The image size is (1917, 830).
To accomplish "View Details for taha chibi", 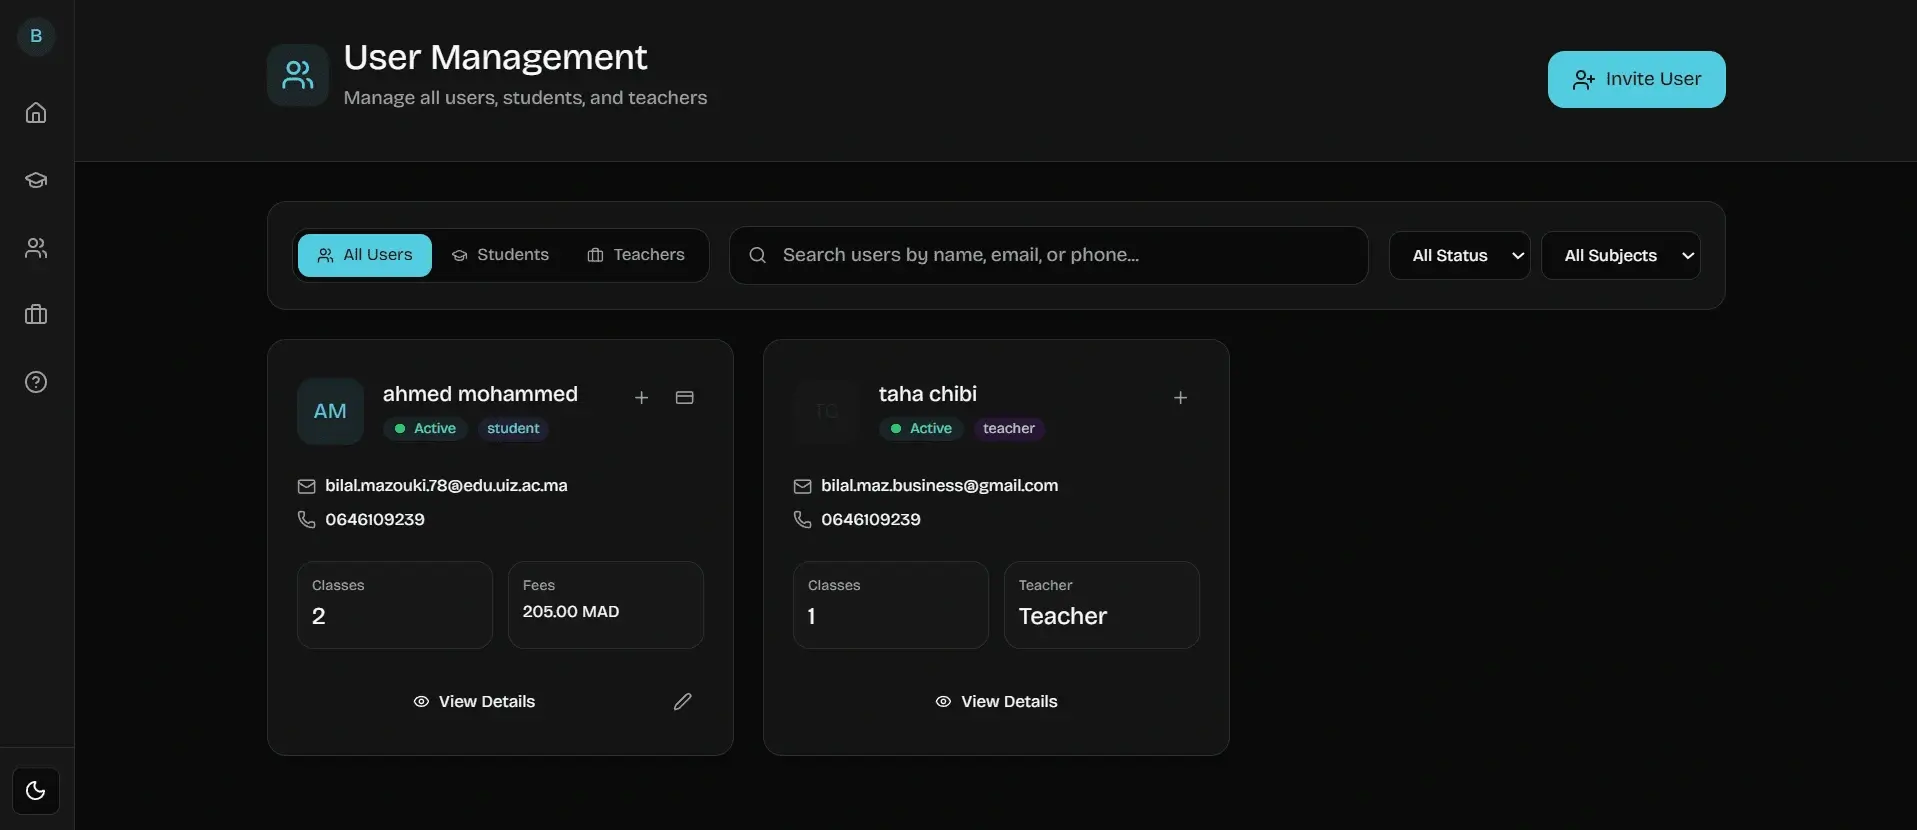I will (x=996, y=702).
